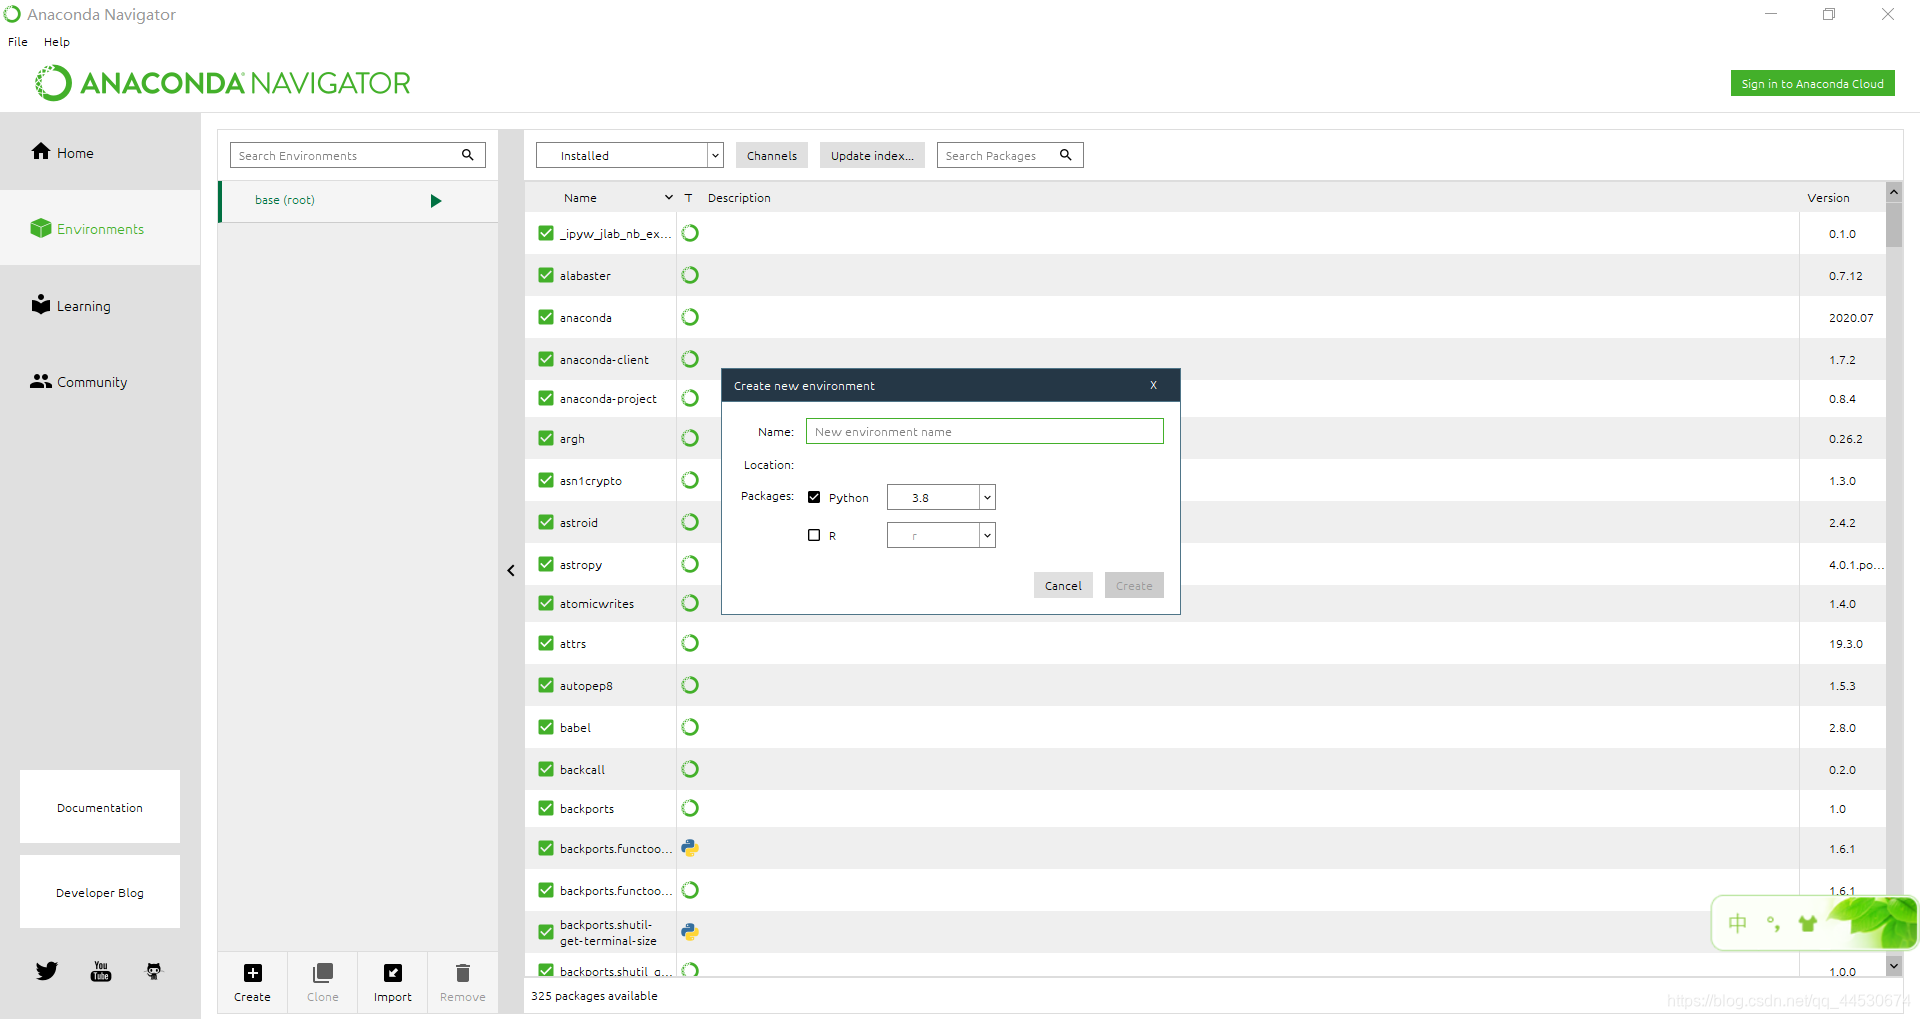Toggle the attrs package checkbox

tap(546, 643)
